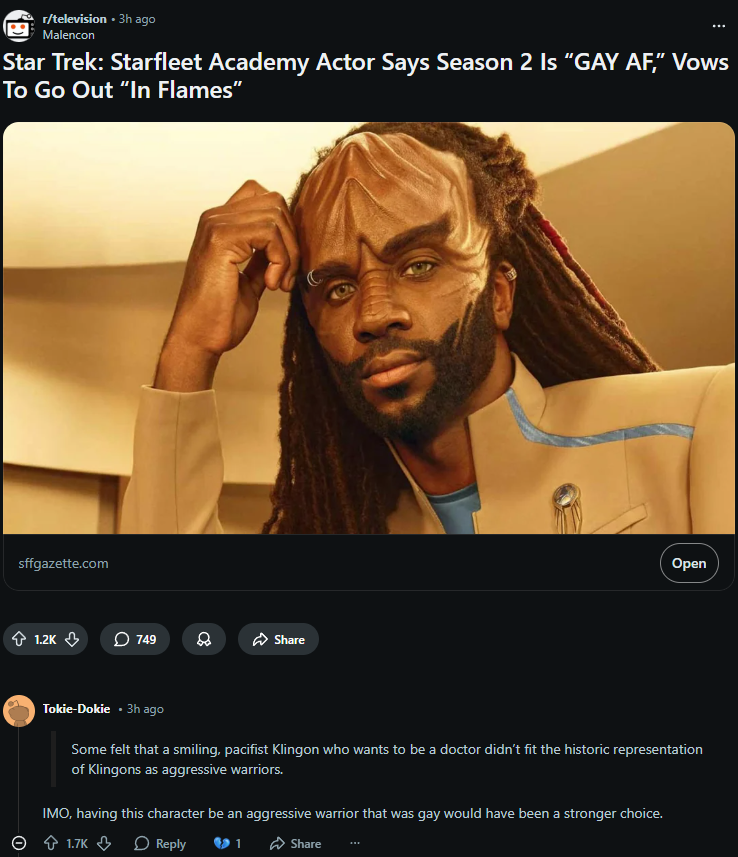The image size is (738, 857).
Task: Share the post via Share button
Action: click(278, 639)
